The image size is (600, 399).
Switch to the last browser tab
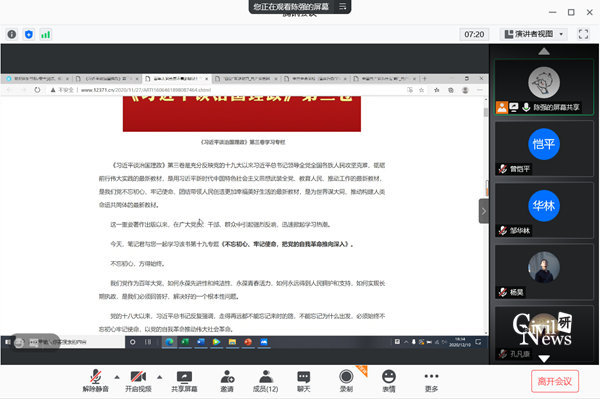pyautogui.click(x=385, y=78)
